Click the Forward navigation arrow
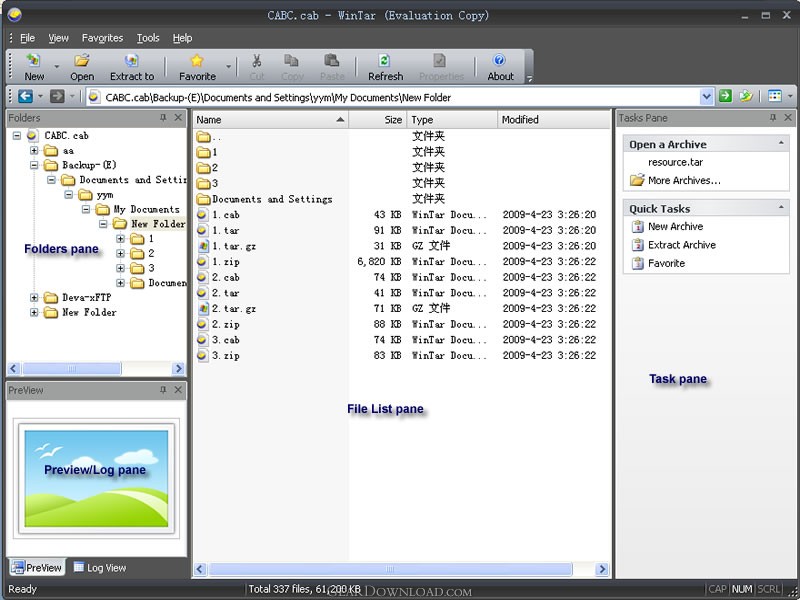 [57, 96]
